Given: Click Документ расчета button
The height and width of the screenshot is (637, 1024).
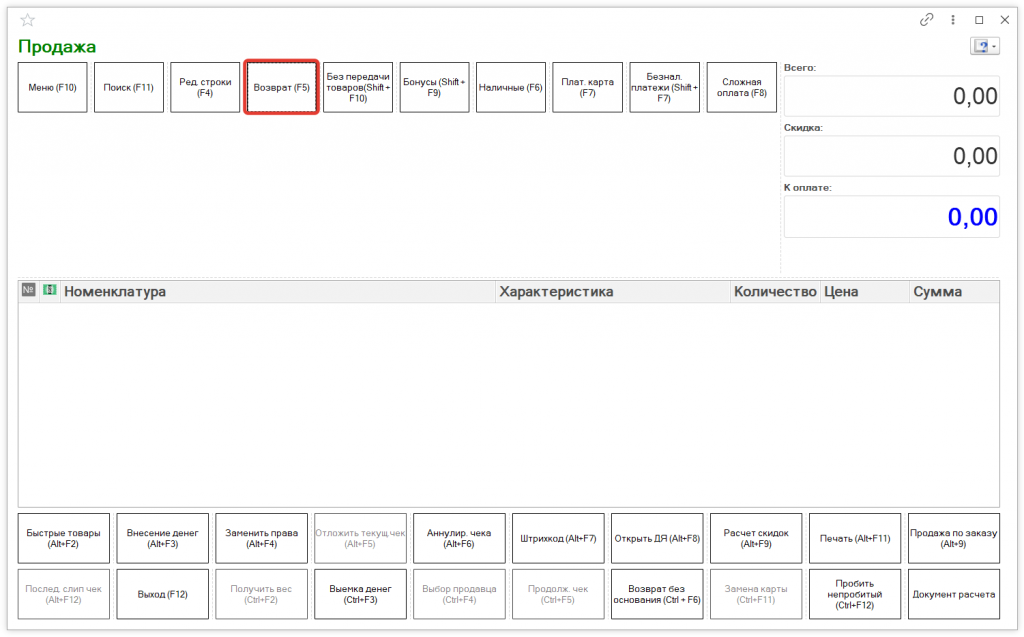Looking at the screenshot, I should 954,594.
